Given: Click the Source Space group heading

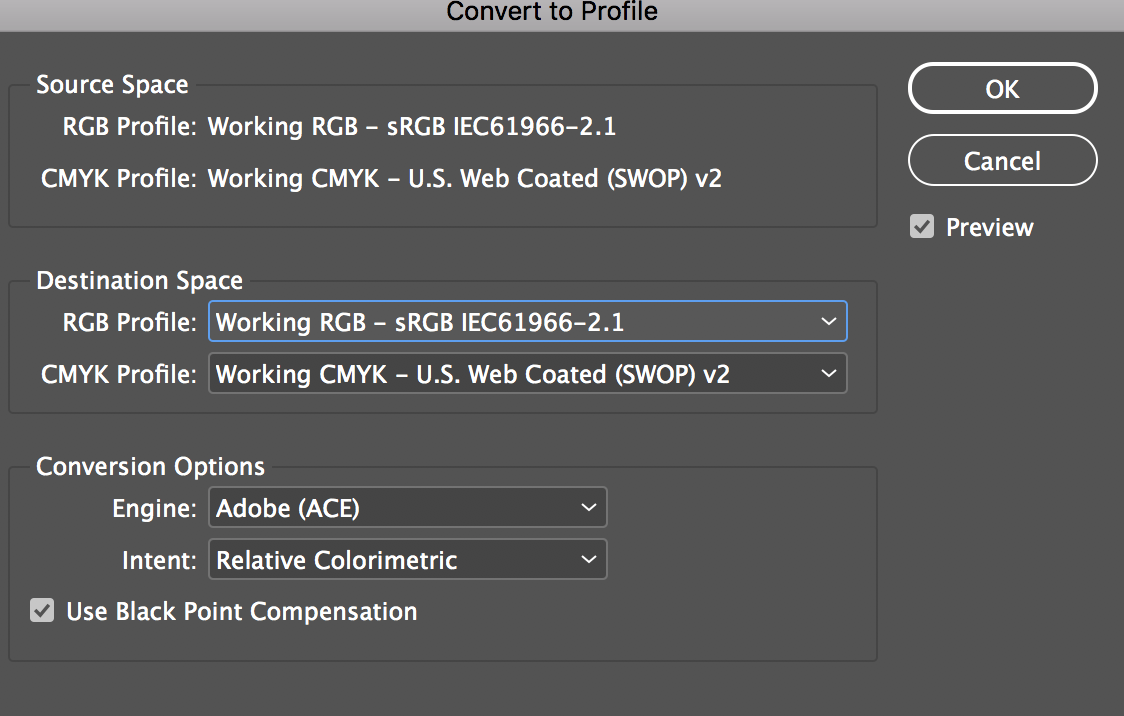Looking at the screenshot, I should (112, 85).
